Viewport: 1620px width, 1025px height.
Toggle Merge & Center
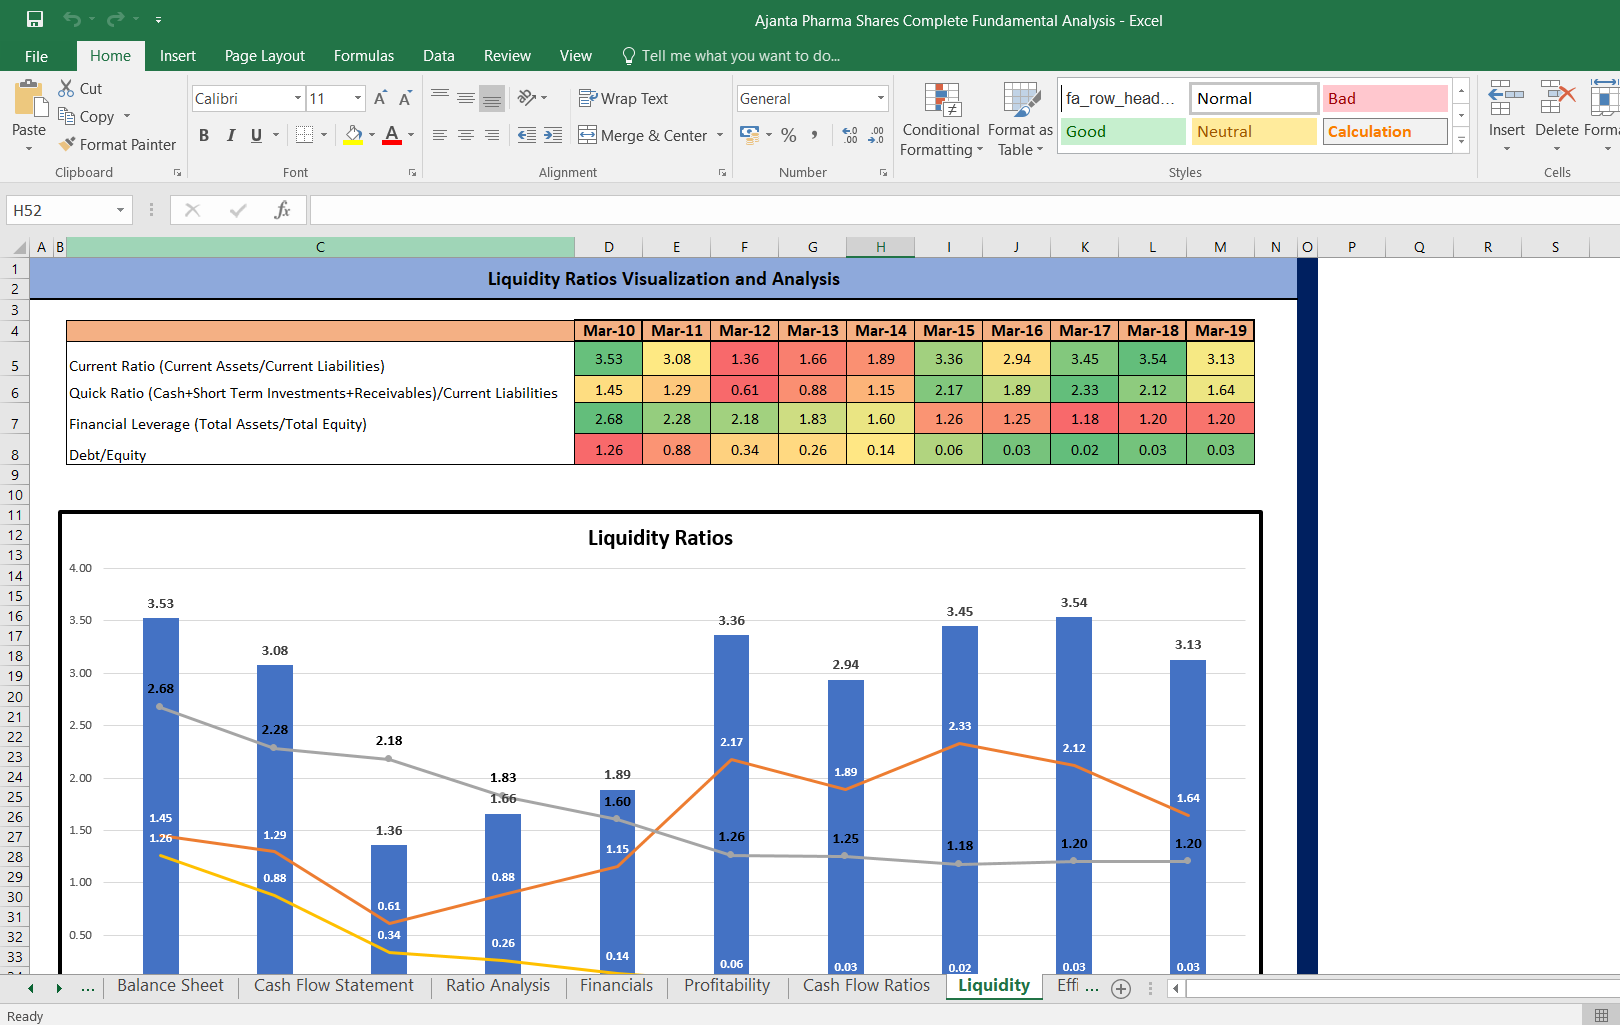pyautogui.click(x=642, y=135)
